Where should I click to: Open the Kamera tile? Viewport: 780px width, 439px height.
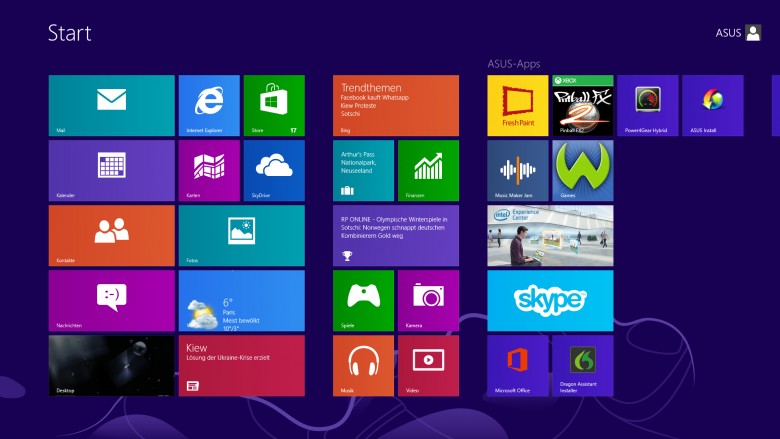pos(428,301)
